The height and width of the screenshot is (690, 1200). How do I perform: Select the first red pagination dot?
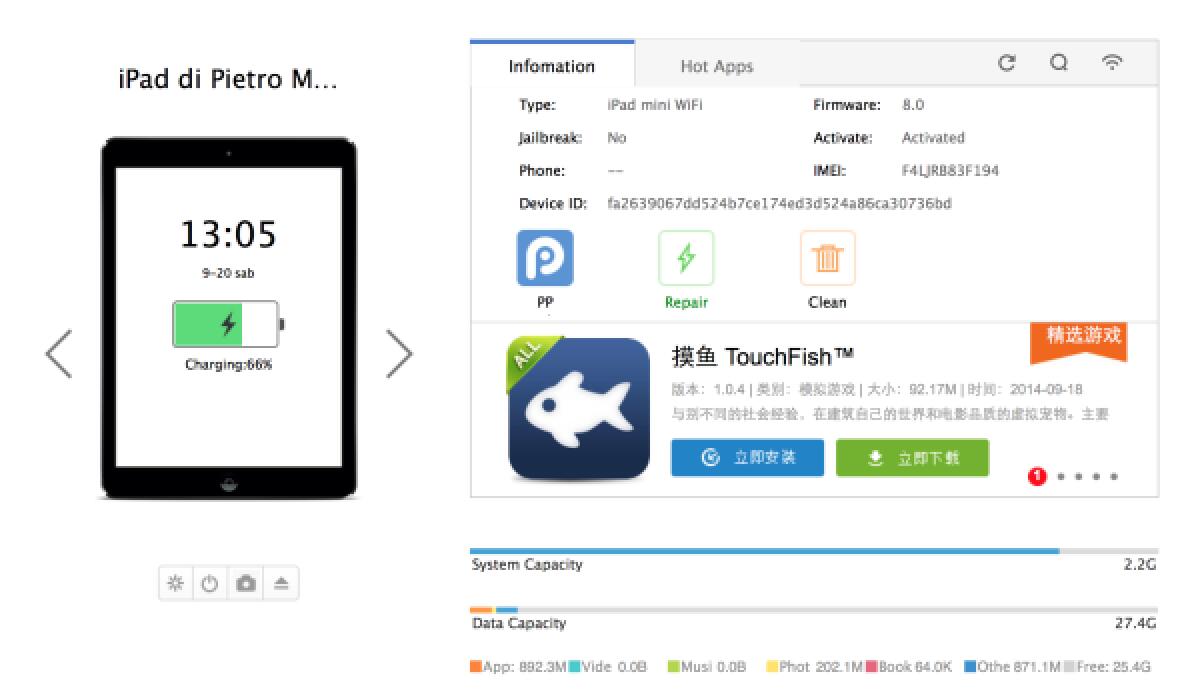click(1037, 477)
